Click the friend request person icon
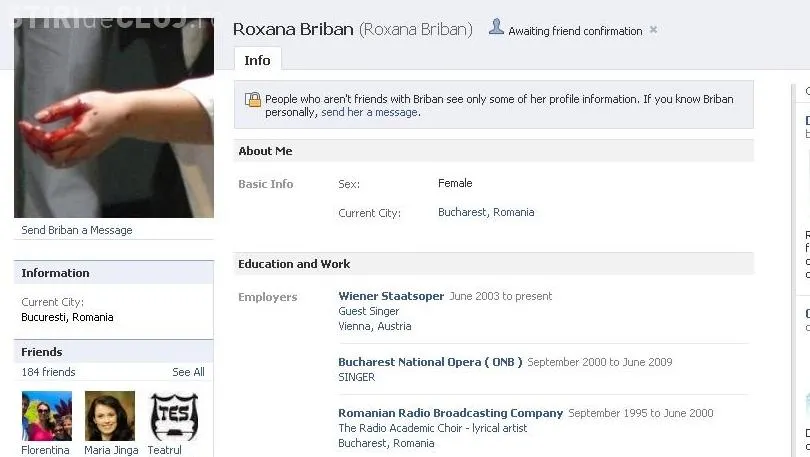The width and height of the screenshot is (810, 457). pyautogui.click(x=496, y=27)
